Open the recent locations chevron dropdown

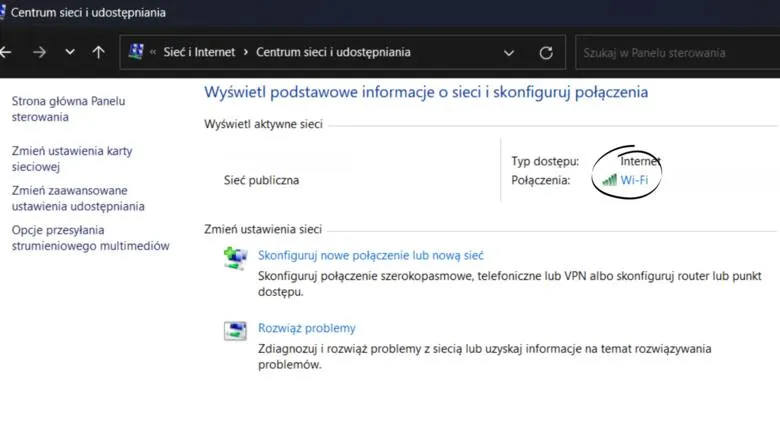click(69, 52)
